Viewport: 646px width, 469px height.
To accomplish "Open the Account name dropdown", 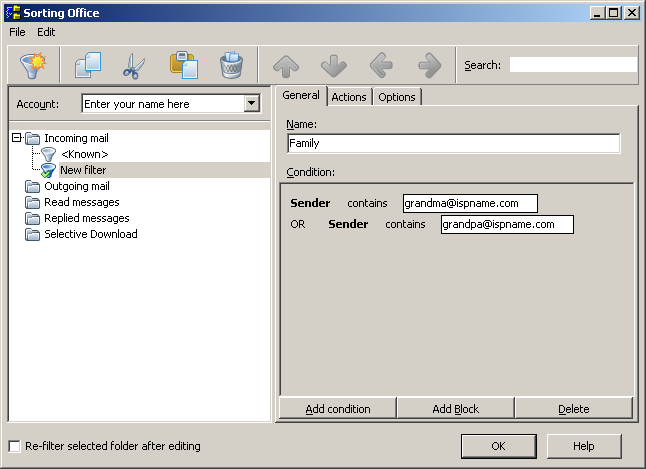I will point(251,104).
